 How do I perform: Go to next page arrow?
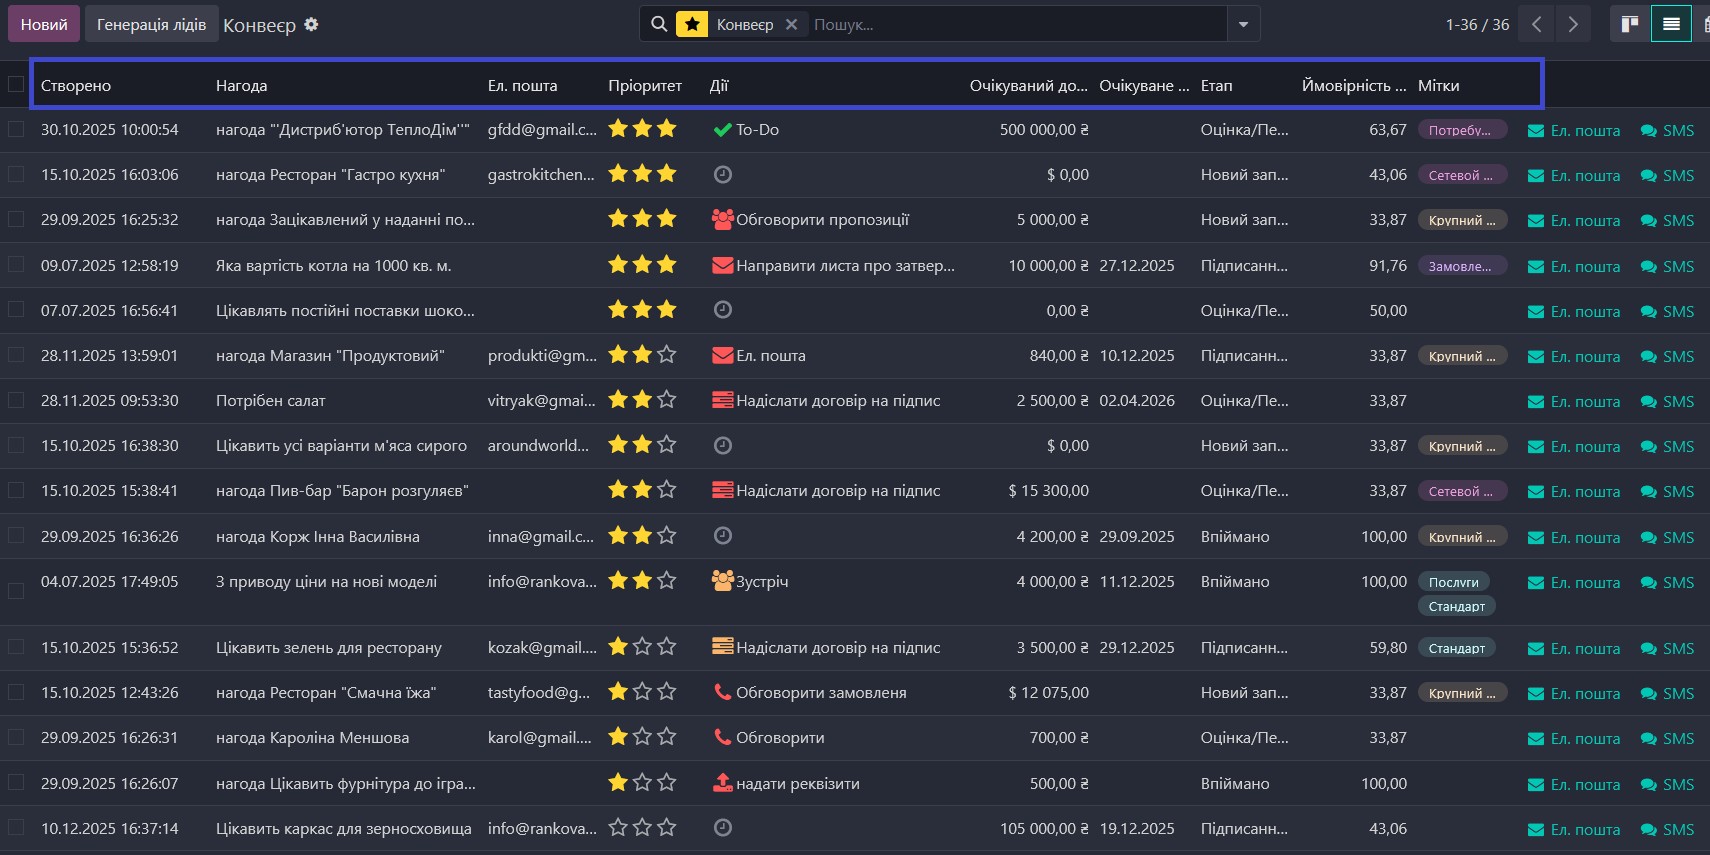(x=1573, y=24)
